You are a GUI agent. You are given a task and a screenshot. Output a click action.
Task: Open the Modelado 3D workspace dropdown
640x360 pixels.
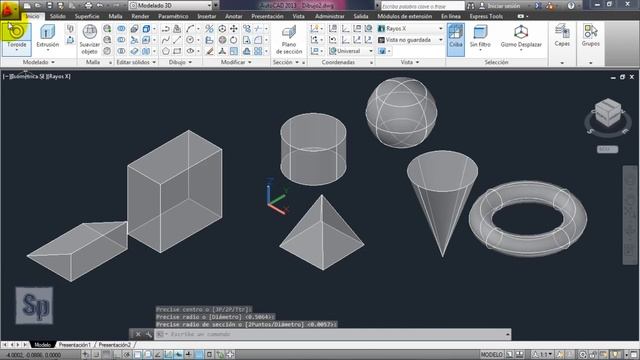[171, 6]
